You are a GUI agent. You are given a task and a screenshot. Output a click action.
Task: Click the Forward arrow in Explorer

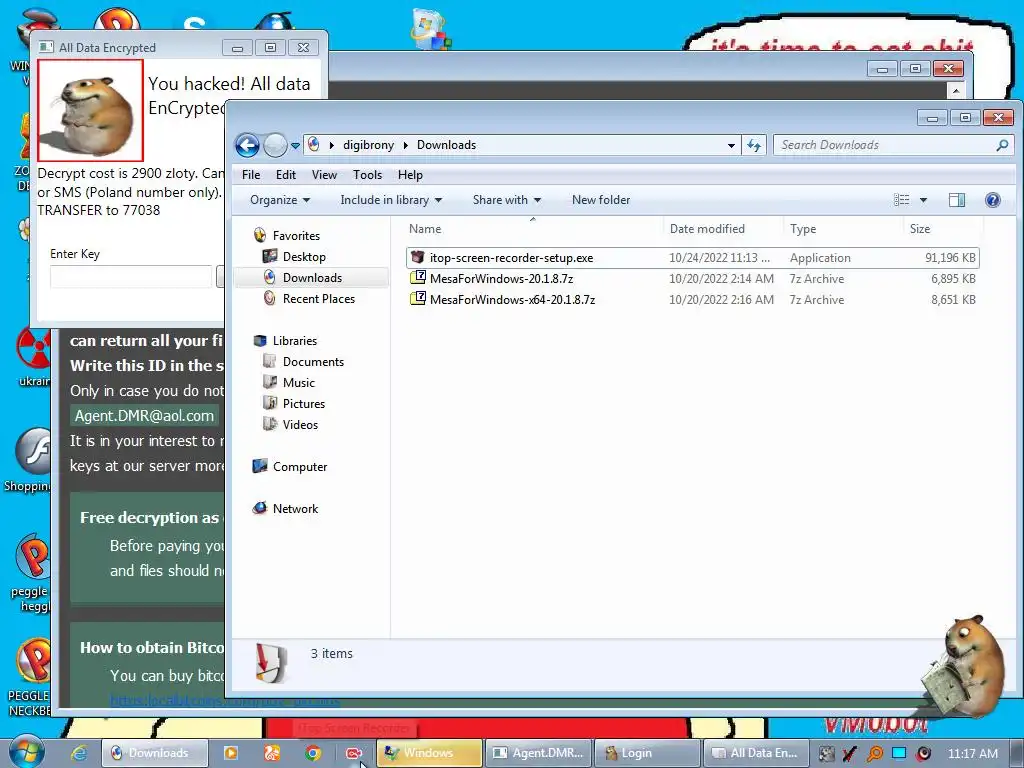pos(275,145)
